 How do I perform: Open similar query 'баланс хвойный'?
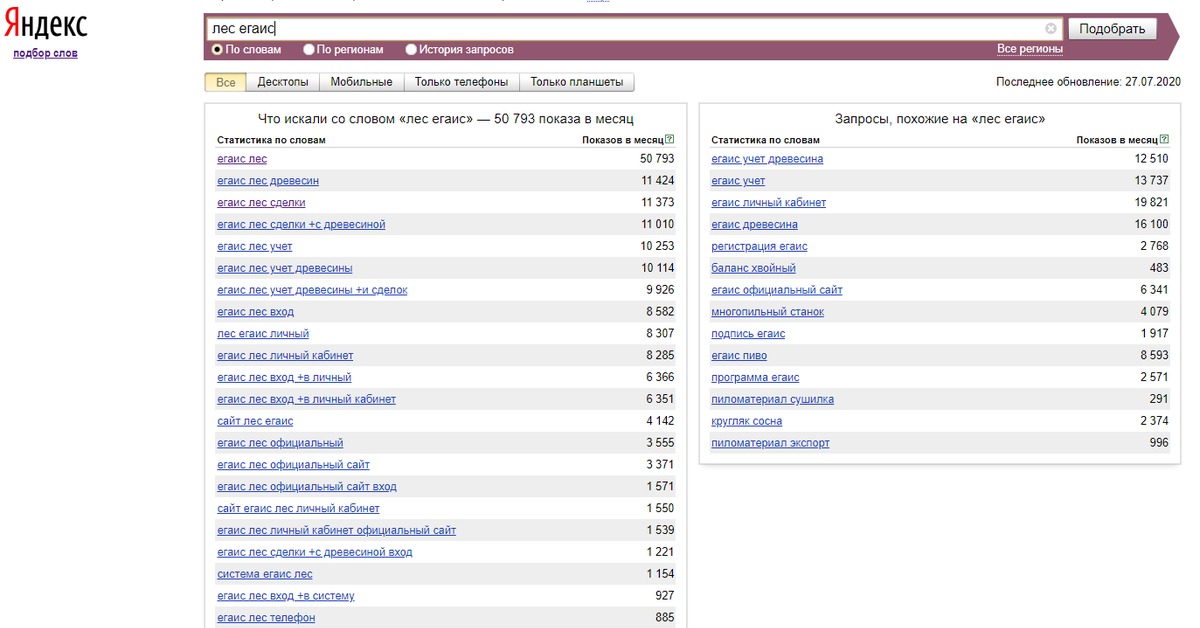pyautogui.click(x=753, y=268)
